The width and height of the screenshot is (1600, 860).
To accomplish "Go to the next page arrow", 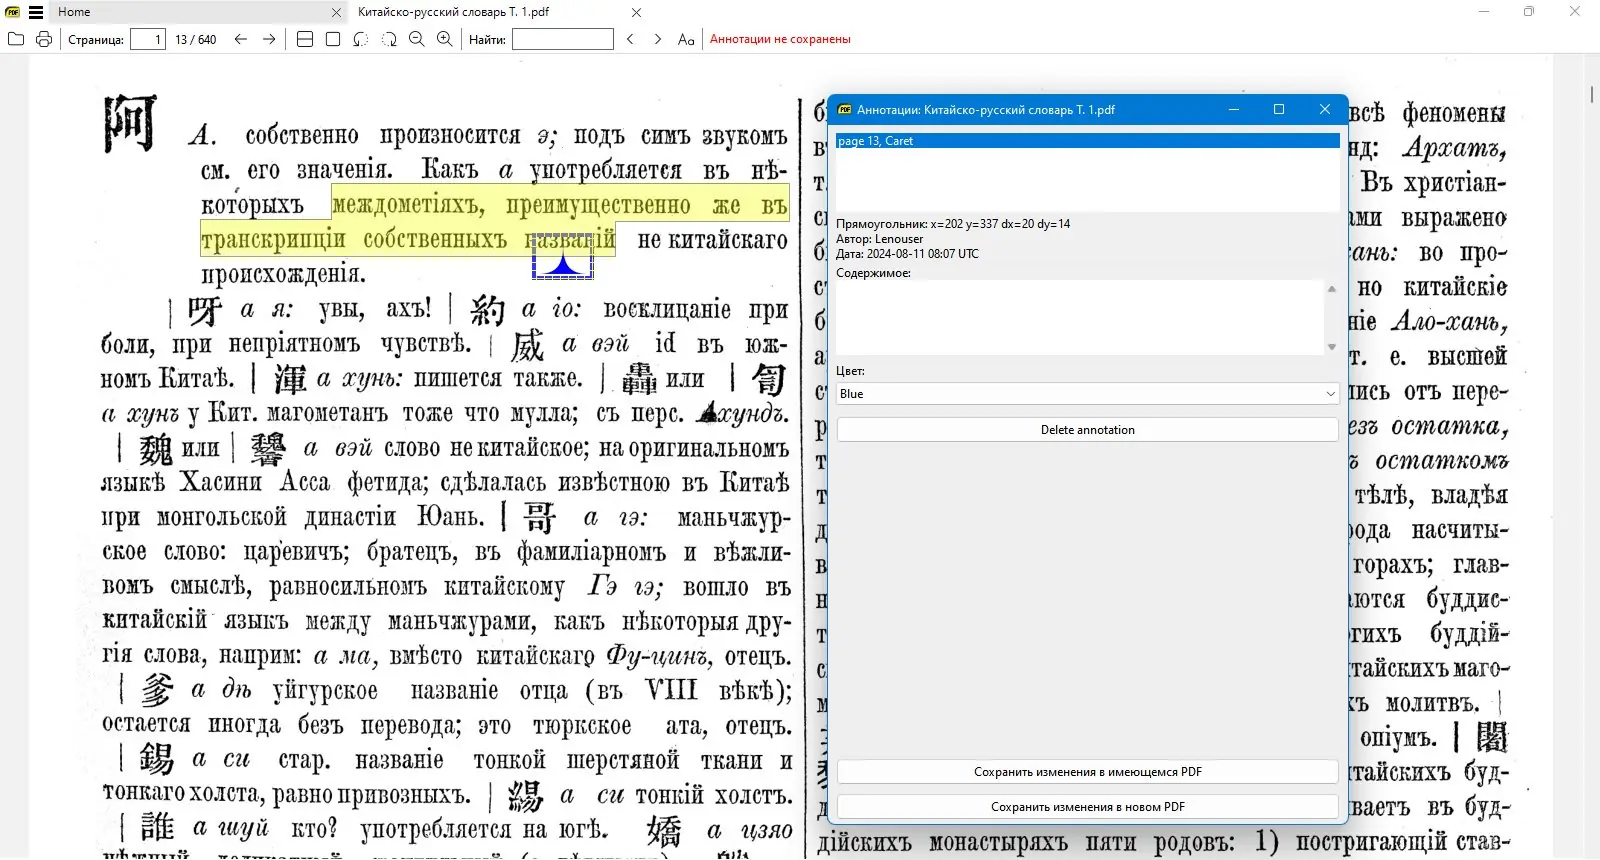I will click(x=269, y=39).
